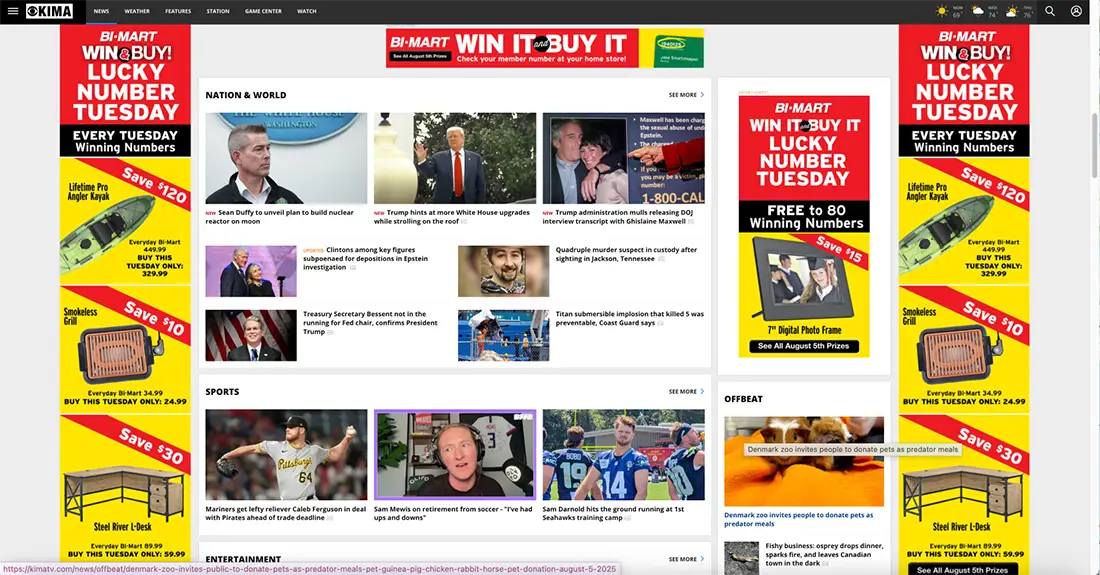Open the Watch menu item

click(307, 11)
